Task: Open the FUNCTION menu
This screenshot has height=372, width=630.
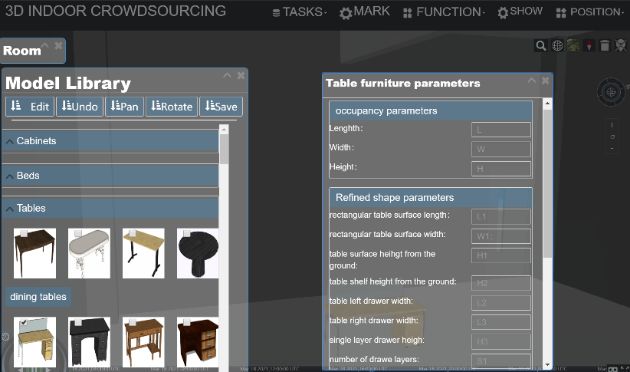Action: pos(444,12)
